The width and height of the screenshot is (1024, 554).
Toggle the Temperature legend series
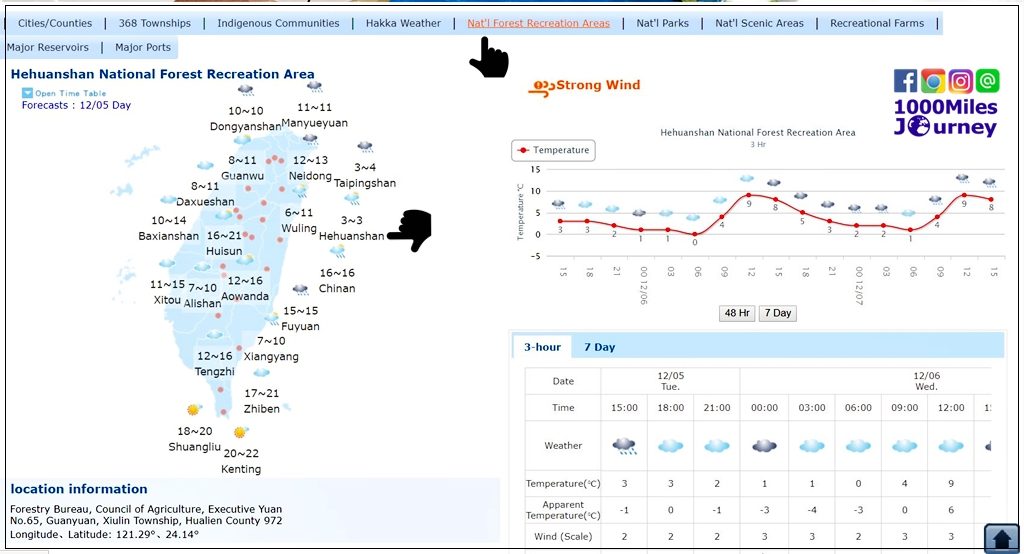pyautogui.click(x=553, y=150)
